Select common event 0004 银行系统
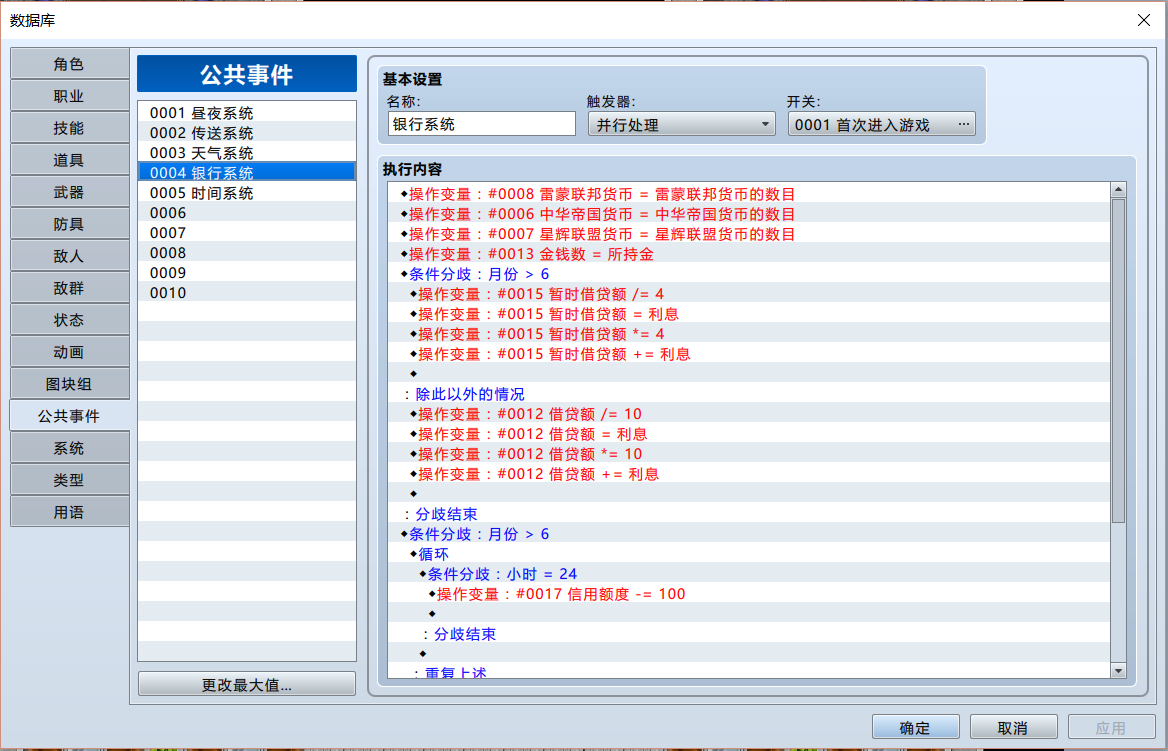 [247, 172]
